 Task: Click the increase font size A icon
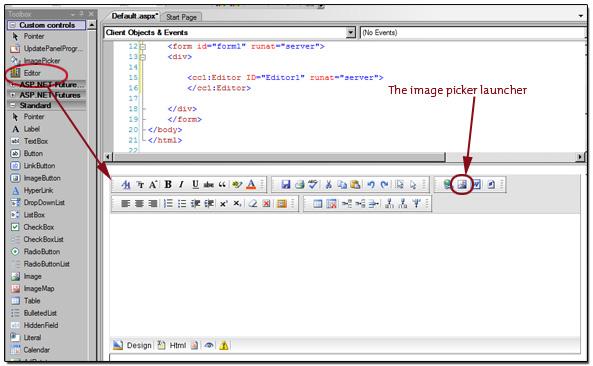tap(153, 185)
